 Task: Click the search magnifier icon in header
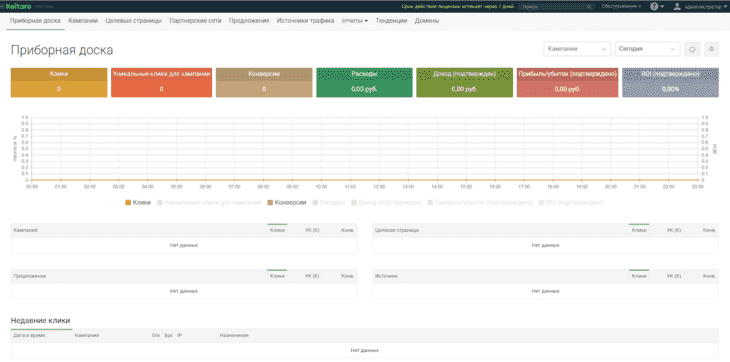pyautogui.click(x=589, y=7)
